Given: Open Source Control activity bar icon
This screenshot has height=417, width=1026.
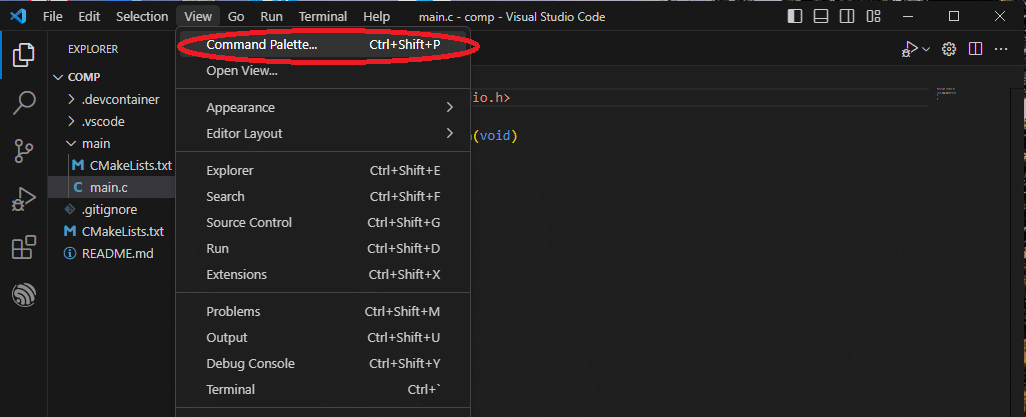Looking at the screenshot, I should point(24,150).
